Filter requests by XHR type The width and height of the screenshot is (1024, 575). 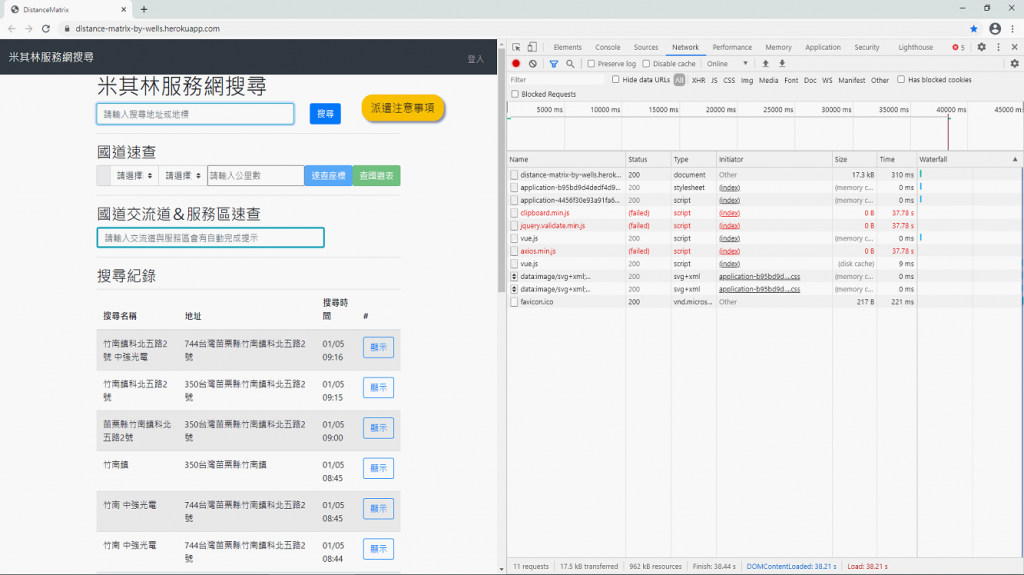(698, 80)
